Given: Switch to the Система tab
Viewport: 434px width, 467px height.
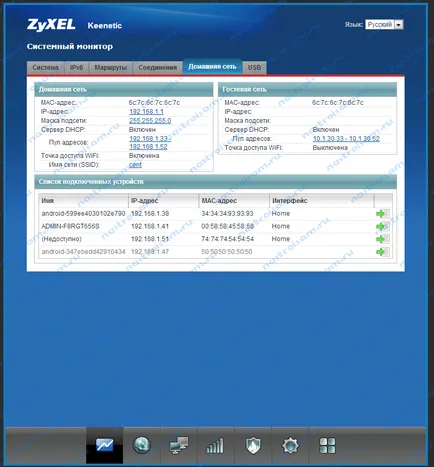Looking at the screenshot, I should 46,67.
